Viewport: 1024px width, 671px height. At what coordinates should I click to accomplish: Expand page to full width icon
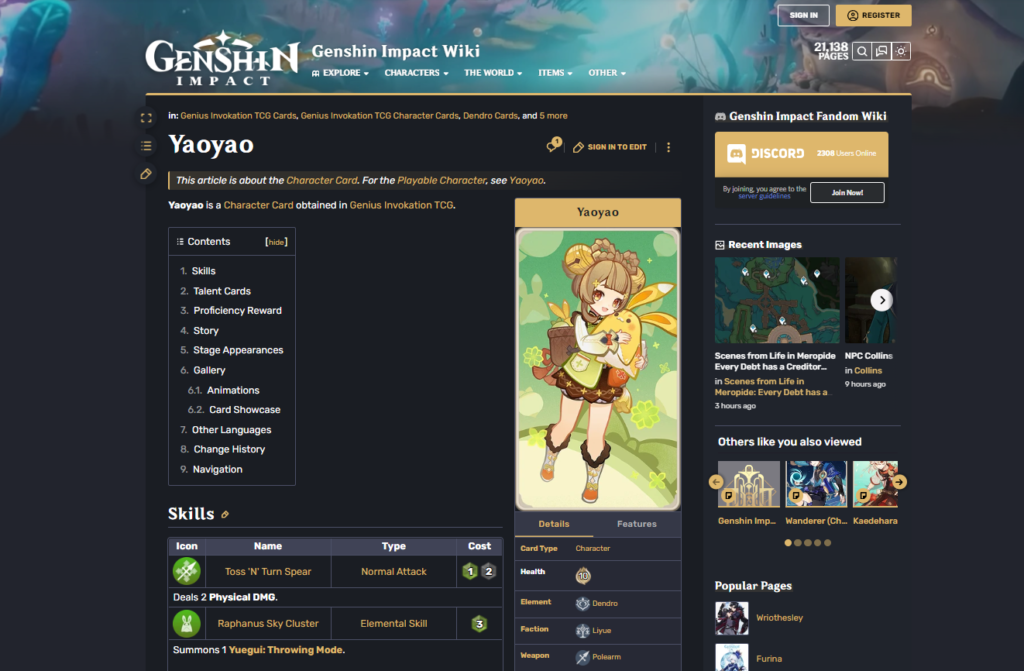[146, 118]
